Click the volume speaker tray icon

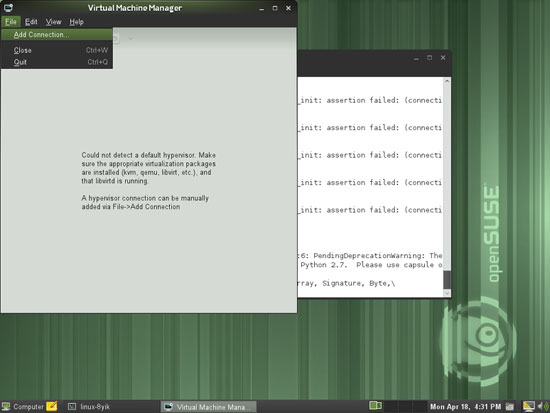(541, 406)
